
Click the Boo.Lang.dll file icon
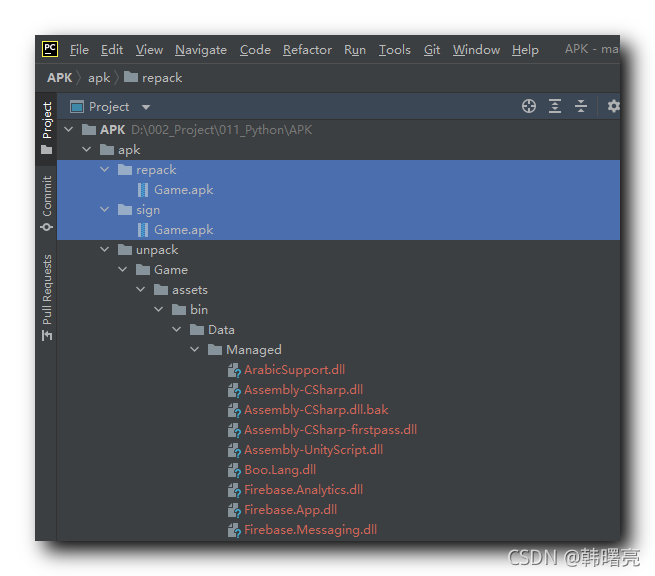point(234,470)
